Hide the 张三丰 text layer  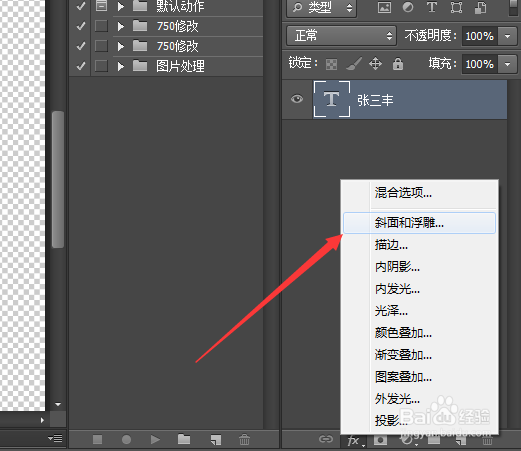(297, 99)
